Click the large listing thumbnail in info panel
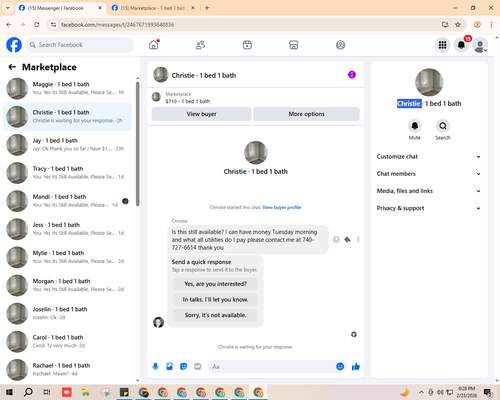 tap(429, 82)
